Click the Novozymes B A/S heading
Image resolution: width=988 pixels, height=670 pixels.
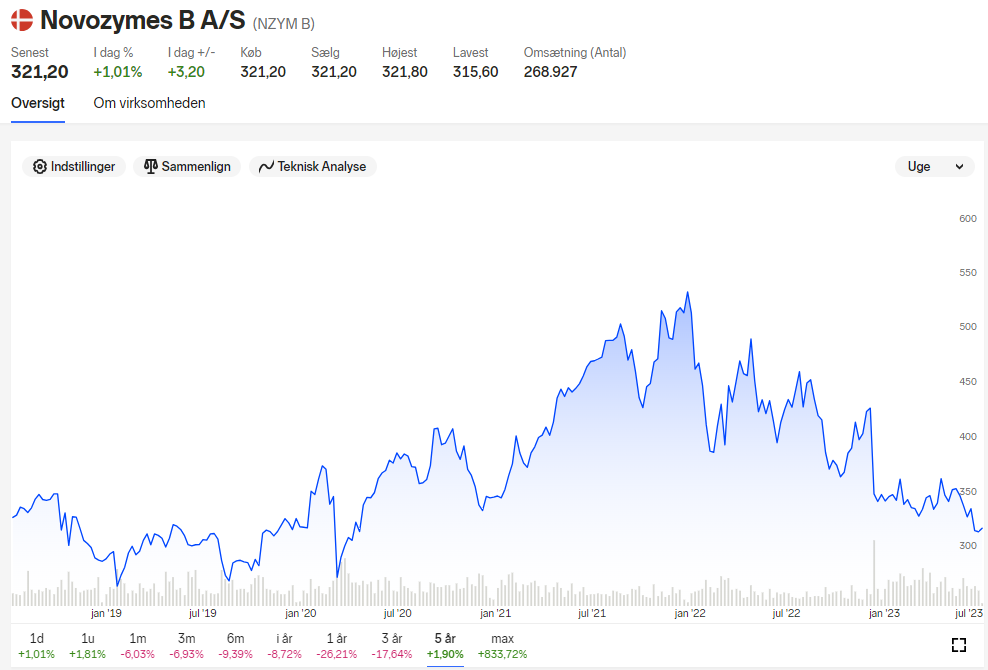coord(142,20)
